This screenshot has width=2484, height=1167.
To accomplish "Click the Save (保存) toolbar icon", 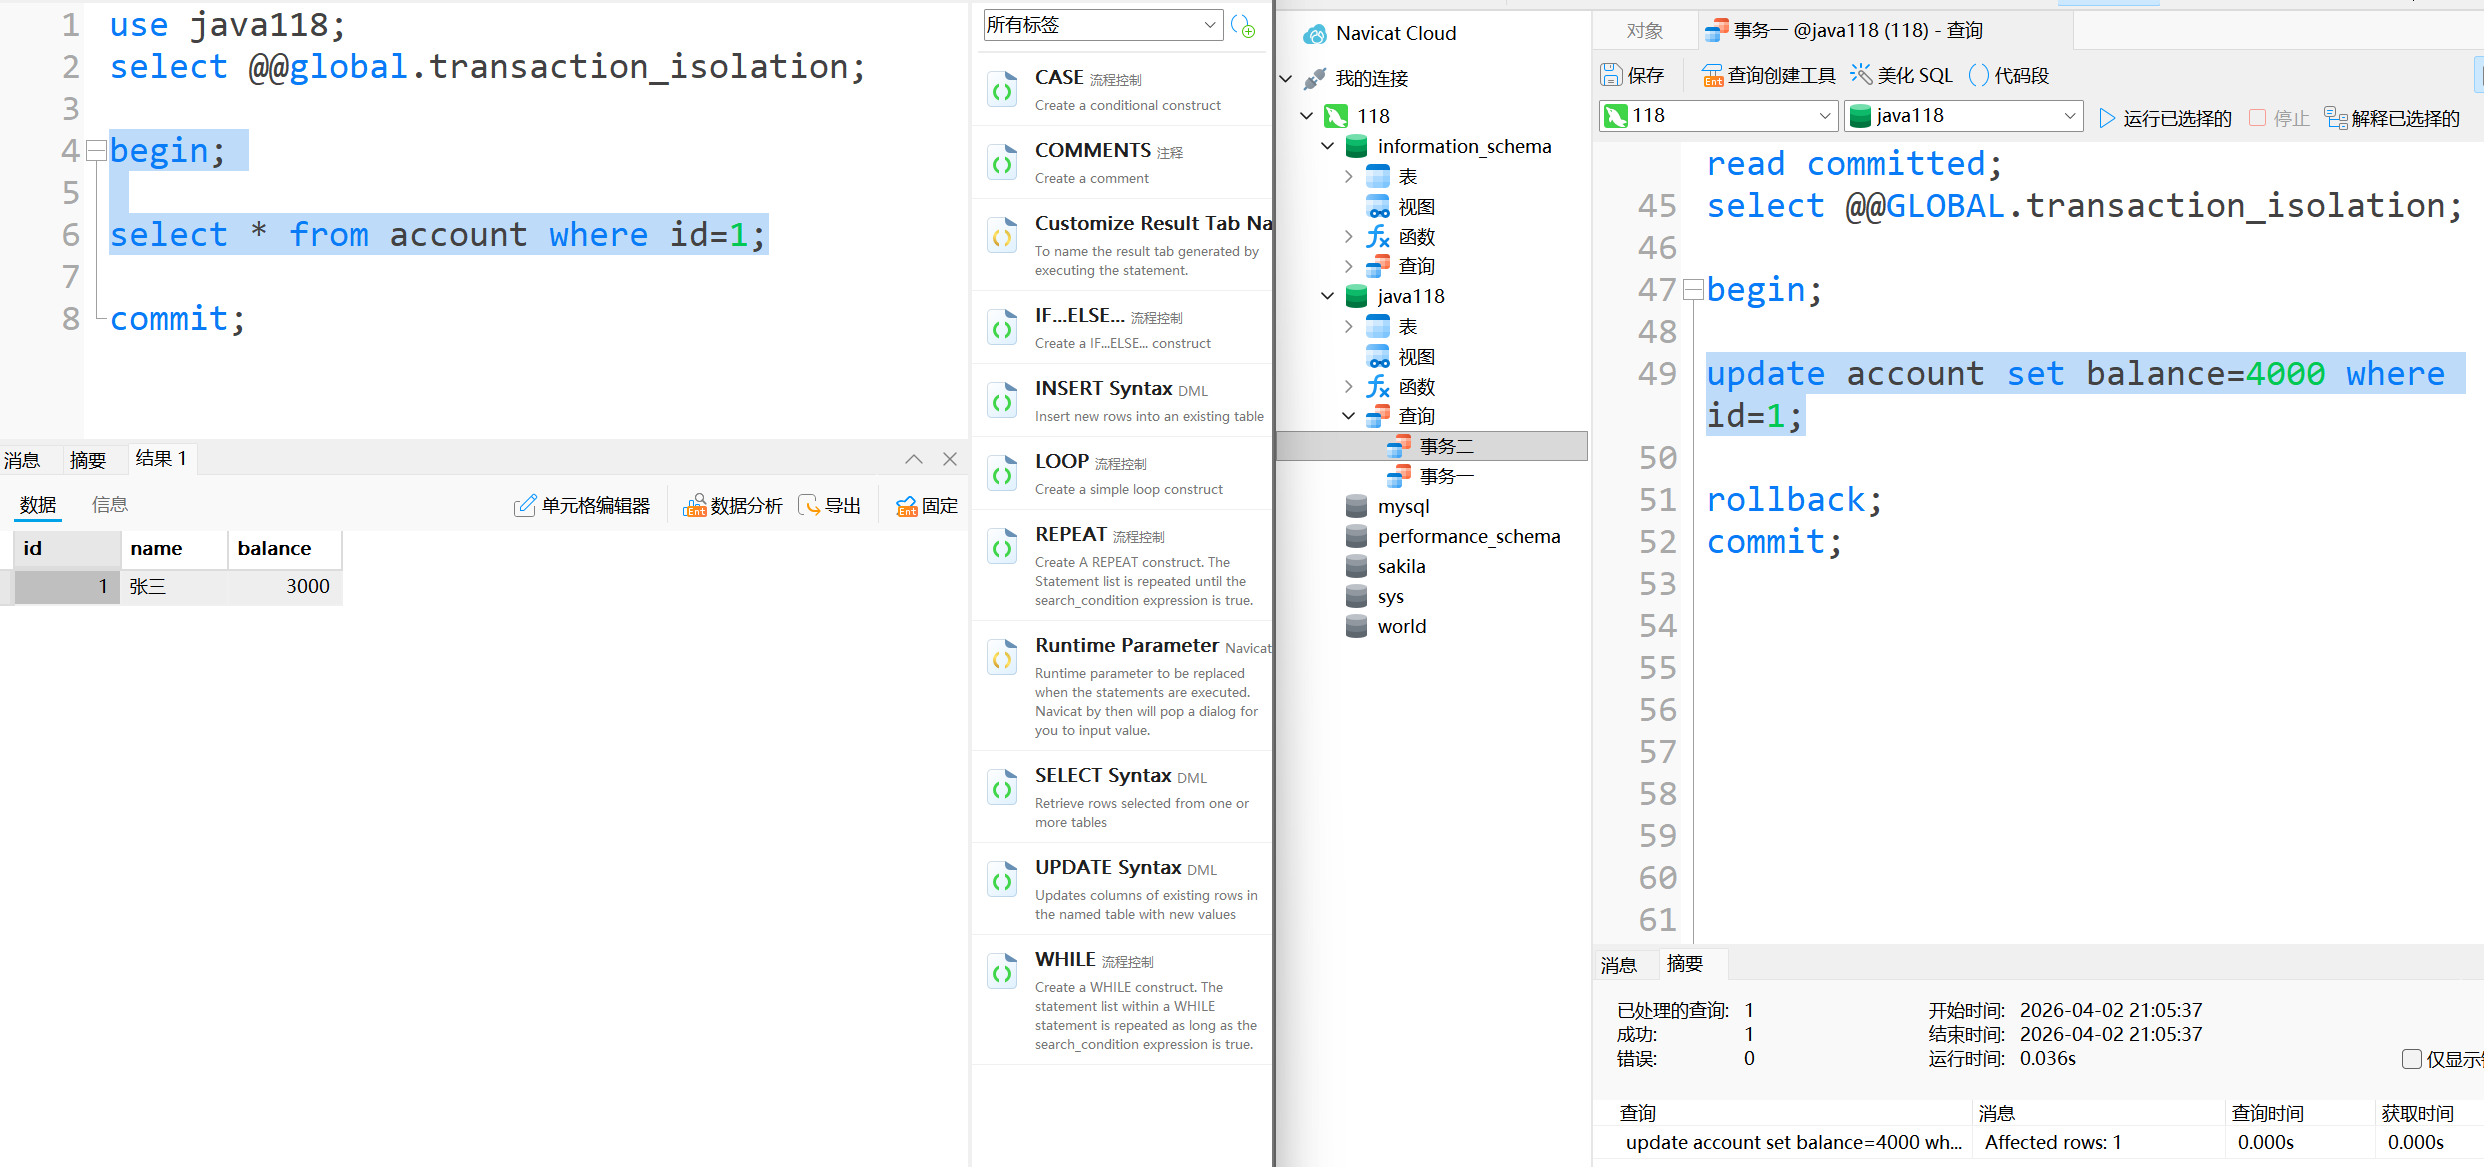I will pos(1612,75).
